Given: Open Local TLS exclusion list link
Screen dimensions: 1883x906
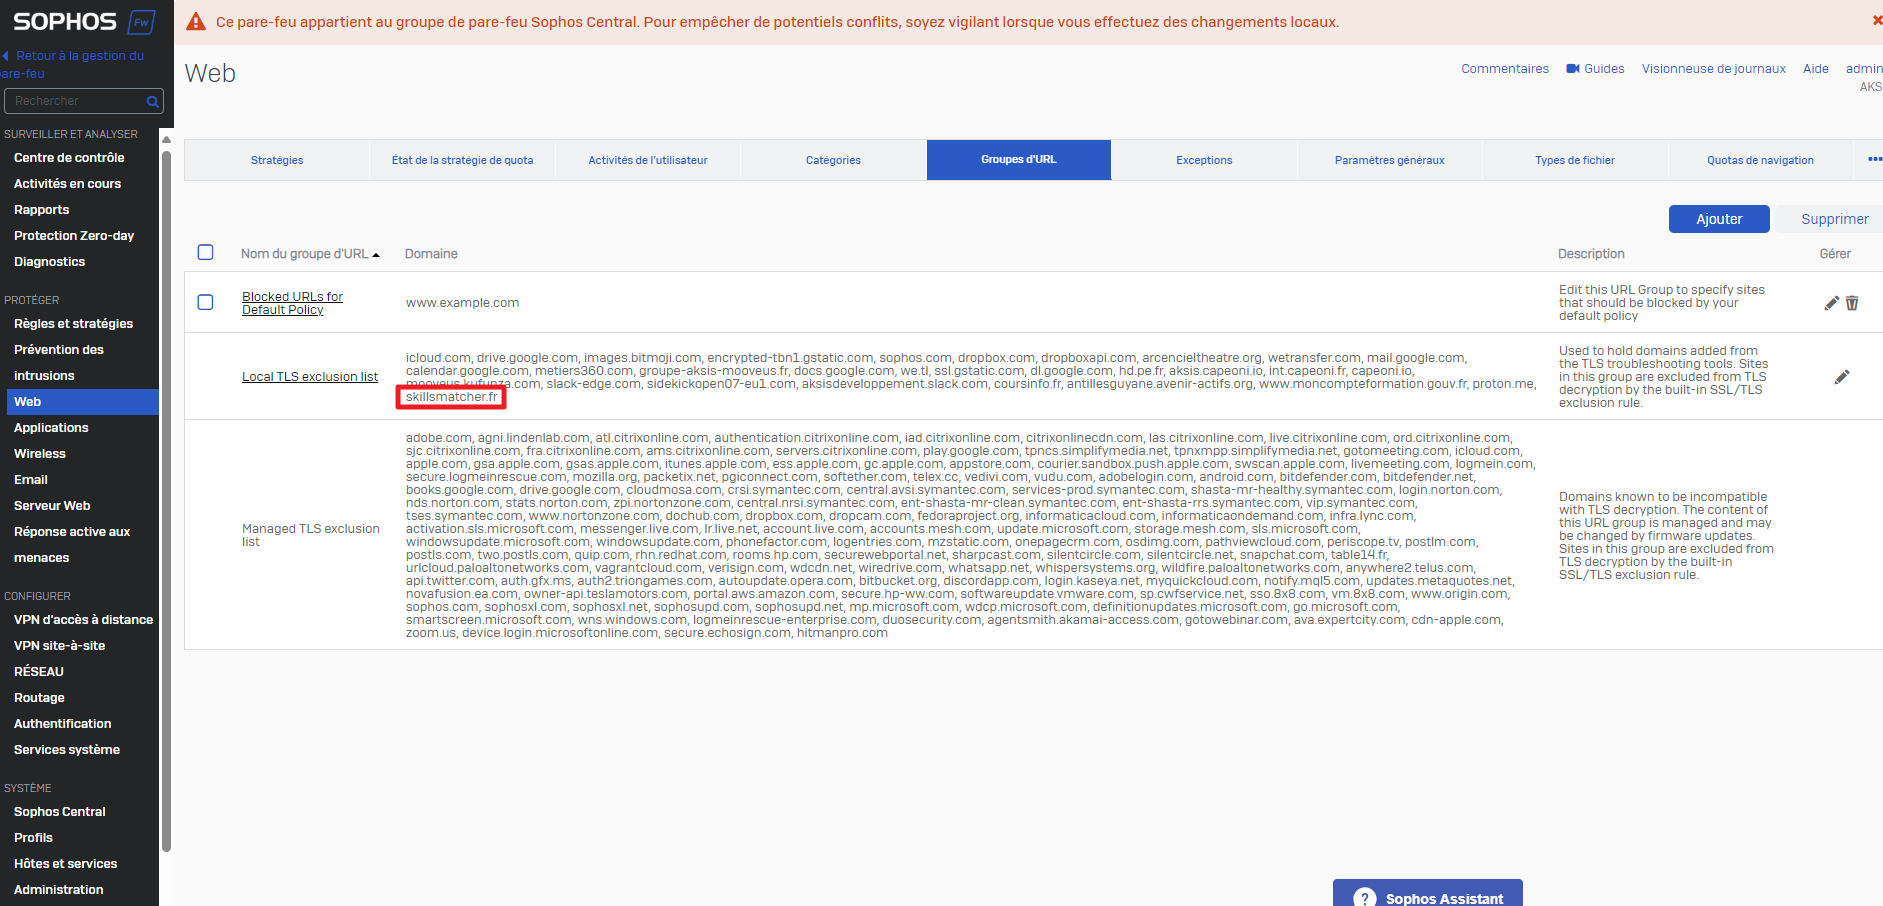Looking at the screenshot, I should click(310, 377).
